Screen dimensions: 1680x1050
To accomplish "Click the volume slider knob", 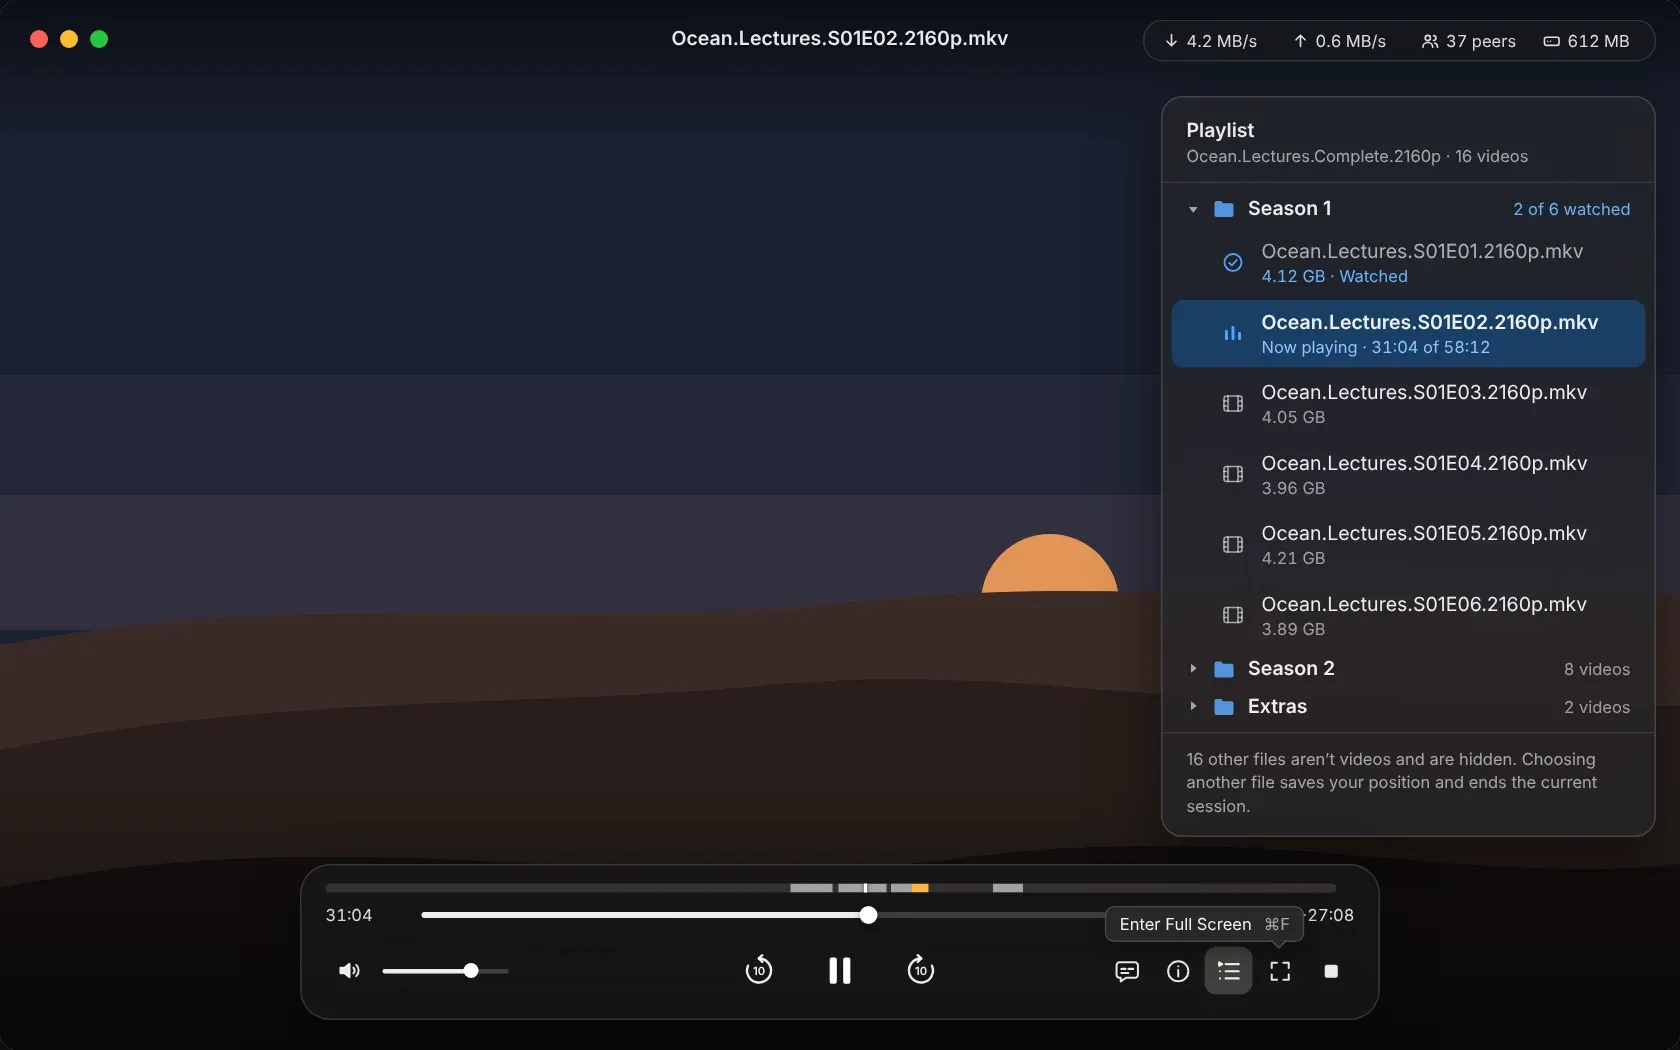I will tap(471, 971).
